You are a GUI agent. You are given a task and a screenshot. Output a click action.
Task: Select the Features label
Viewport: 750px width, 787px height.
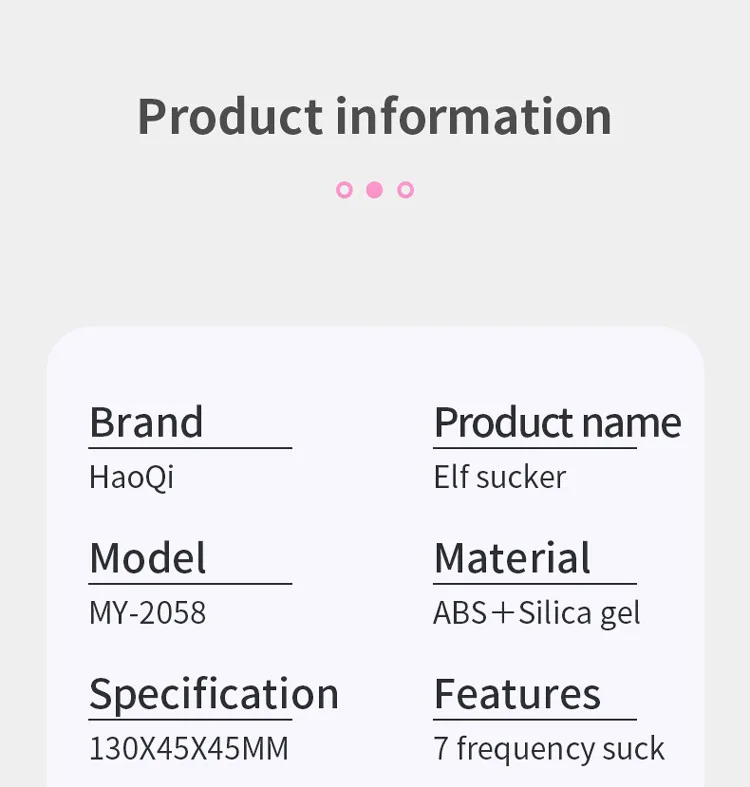(517, 694)
